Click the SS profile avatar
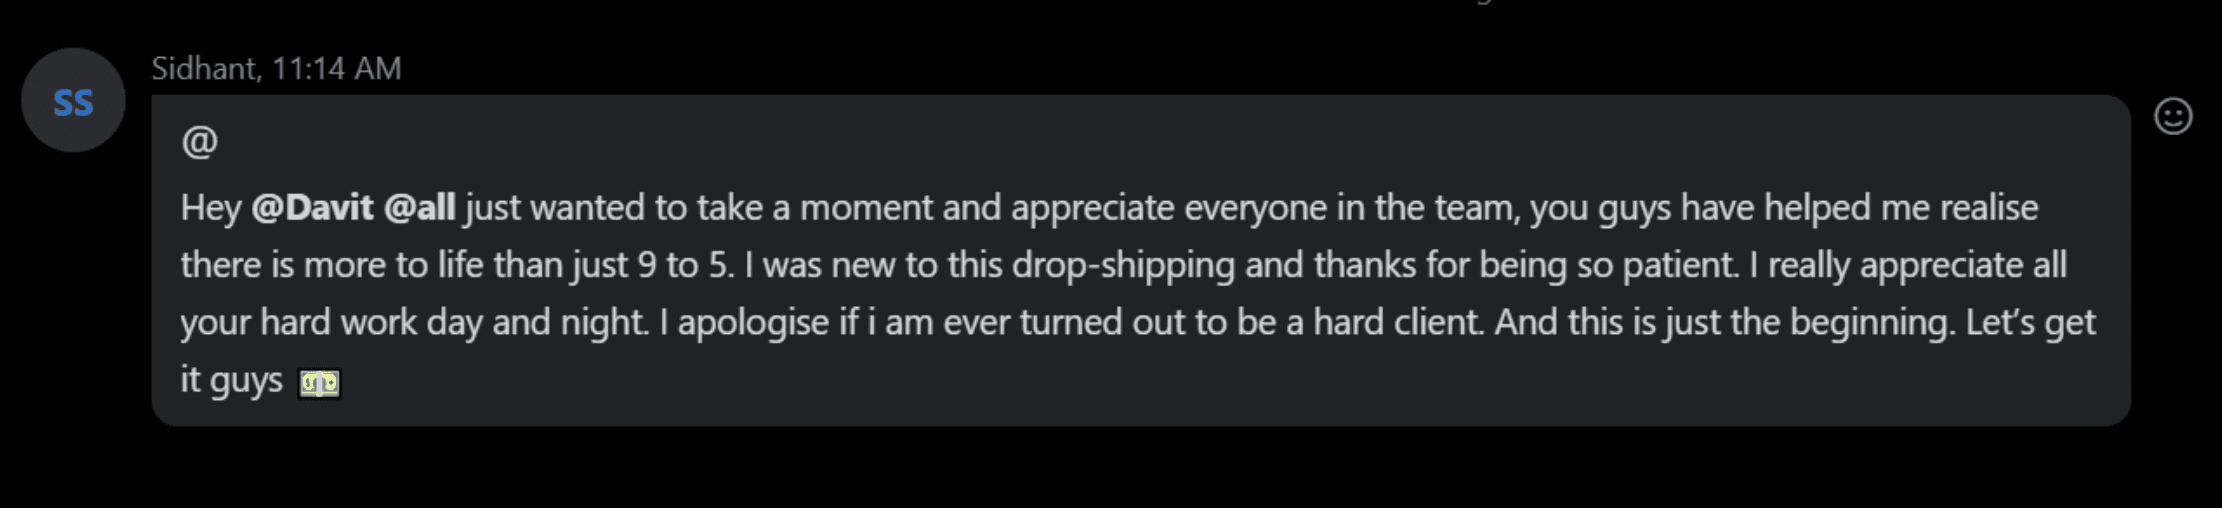 point(73,100)
